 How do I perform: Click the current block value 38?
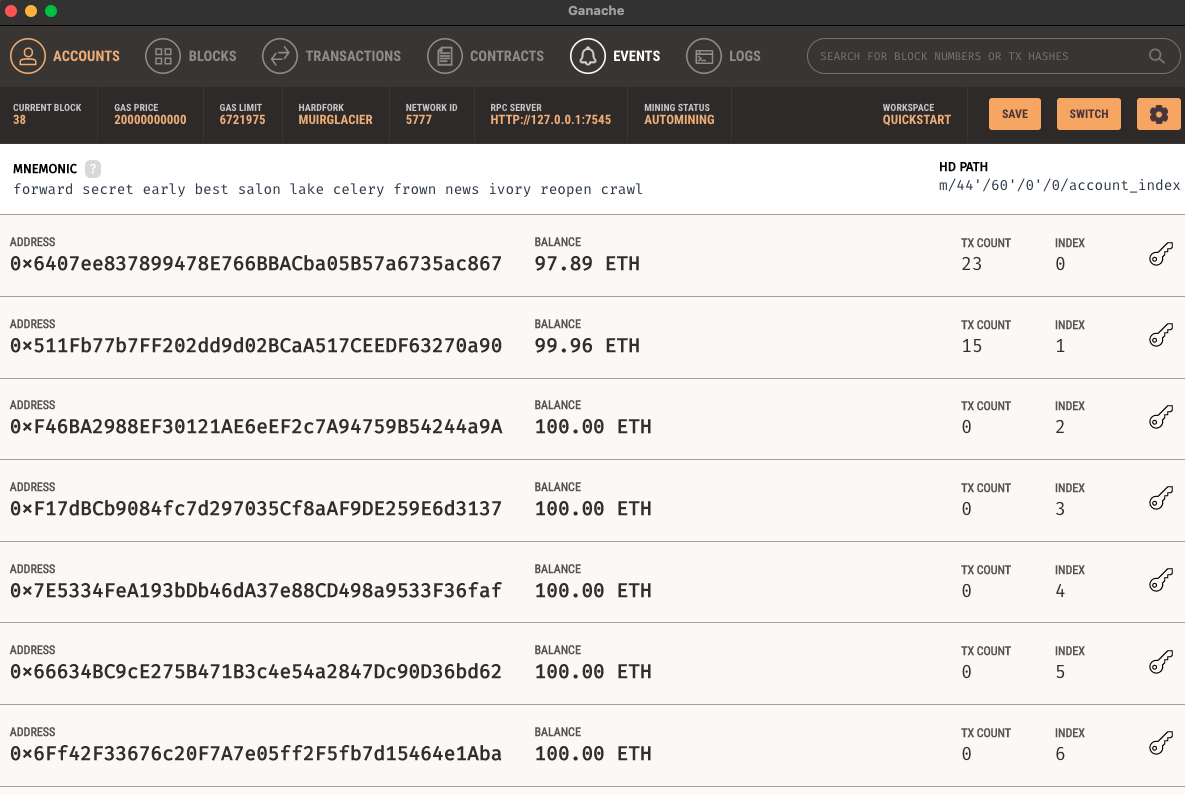point(20,119)
